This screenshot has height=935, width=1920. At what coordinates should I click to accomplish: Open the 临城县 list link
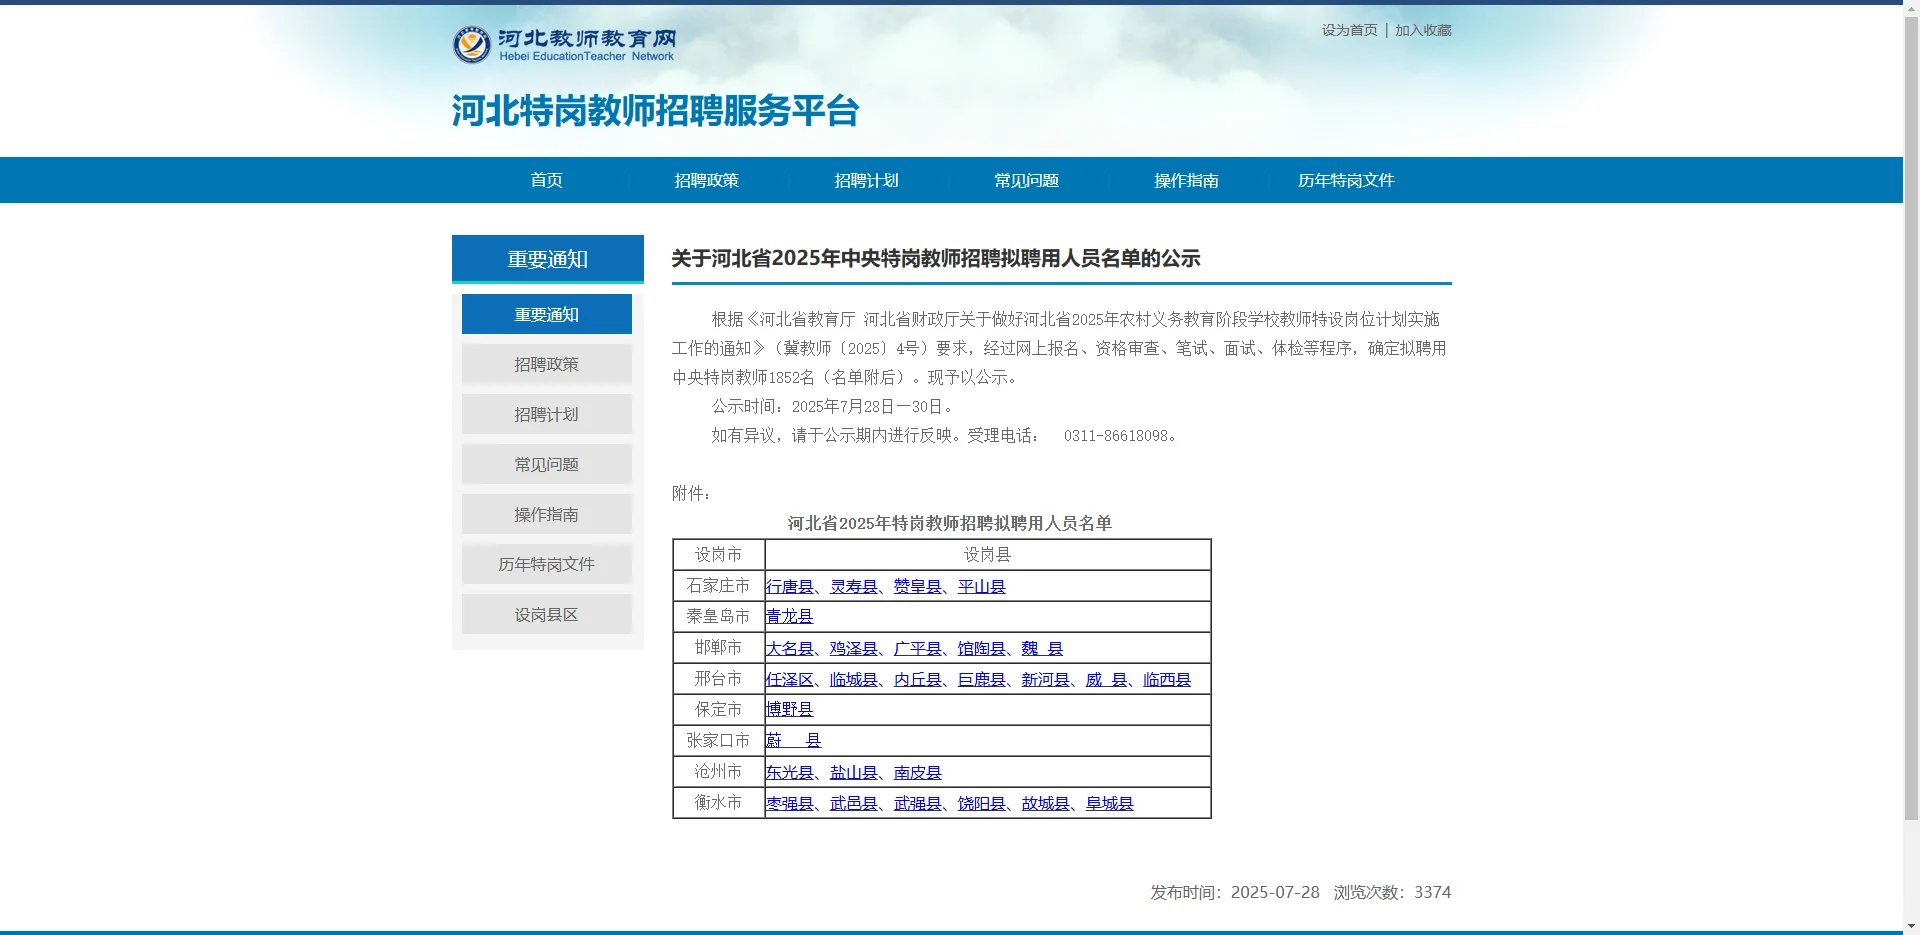[854, 680]
